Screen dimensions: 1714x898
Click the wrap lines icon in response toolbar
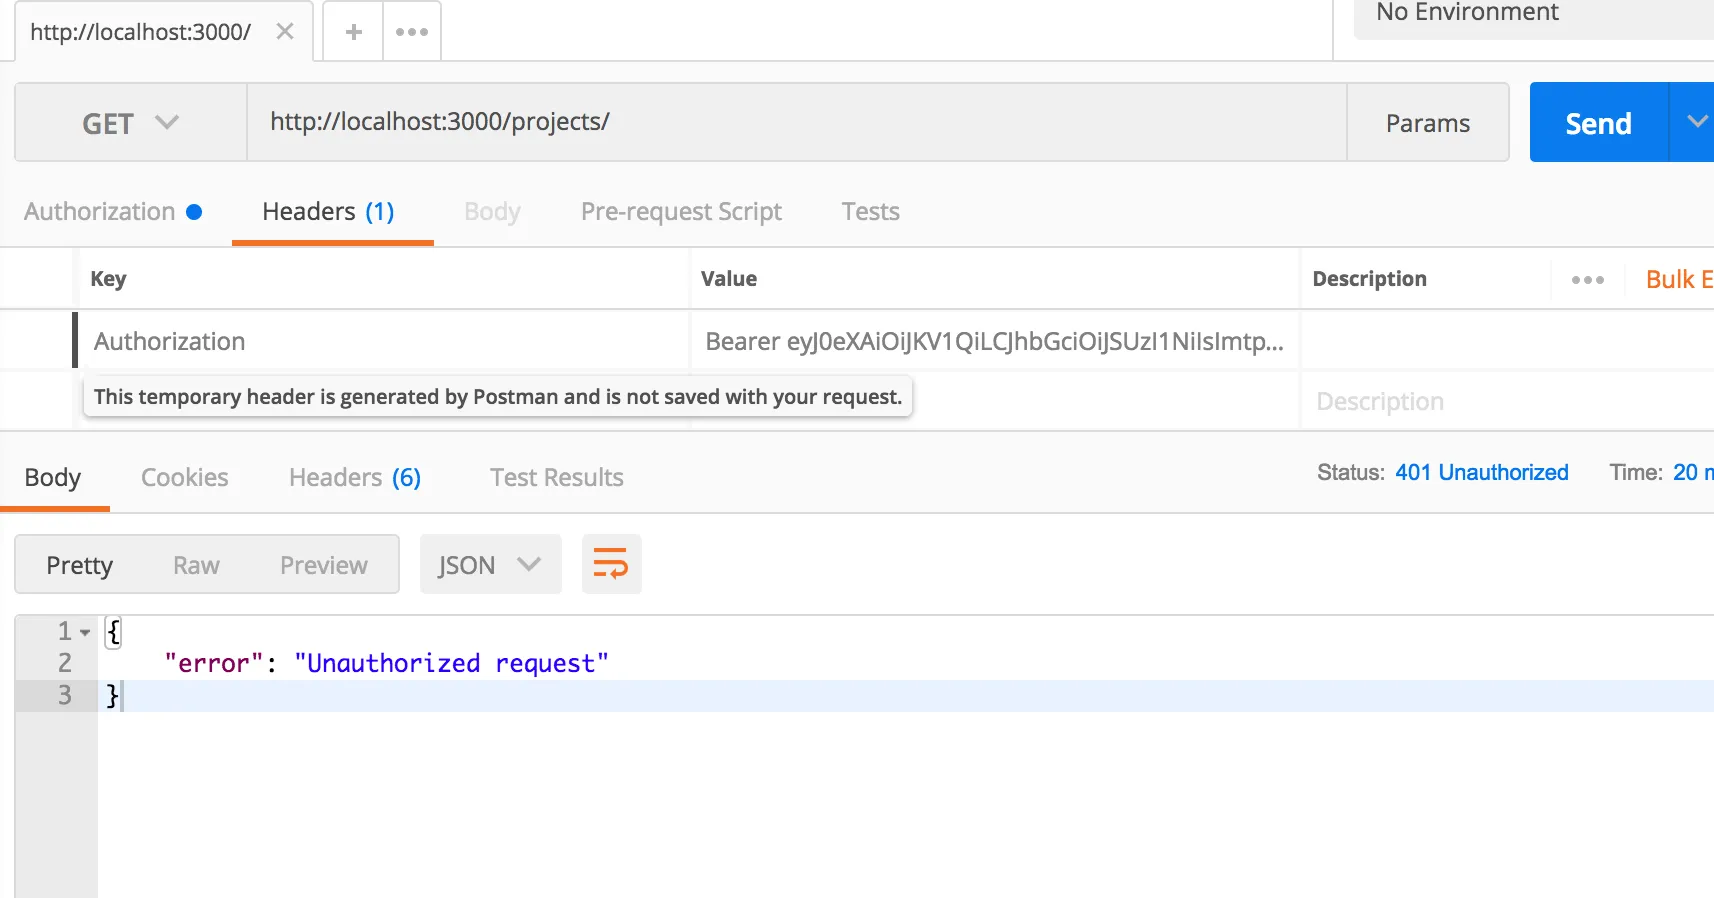point(611,564)
